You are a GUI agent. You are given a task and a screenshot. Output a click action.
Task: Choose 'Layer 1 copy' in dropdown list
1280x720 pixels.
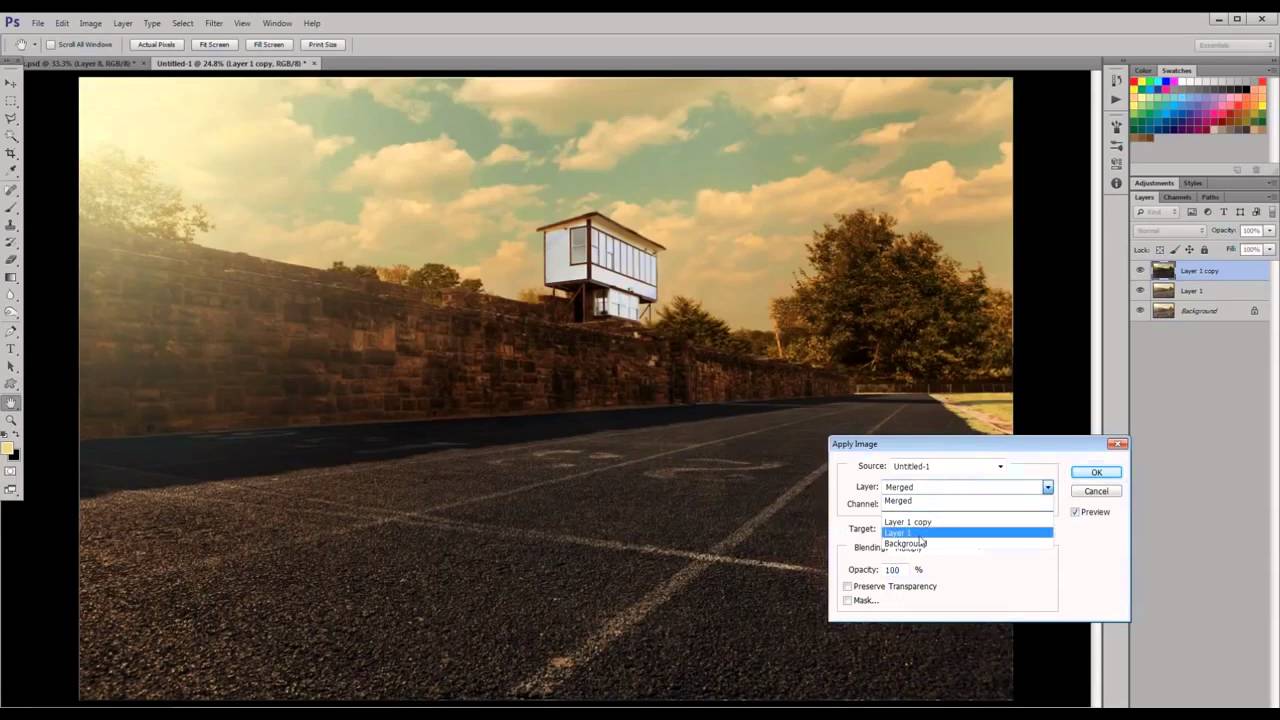(966, 522)
